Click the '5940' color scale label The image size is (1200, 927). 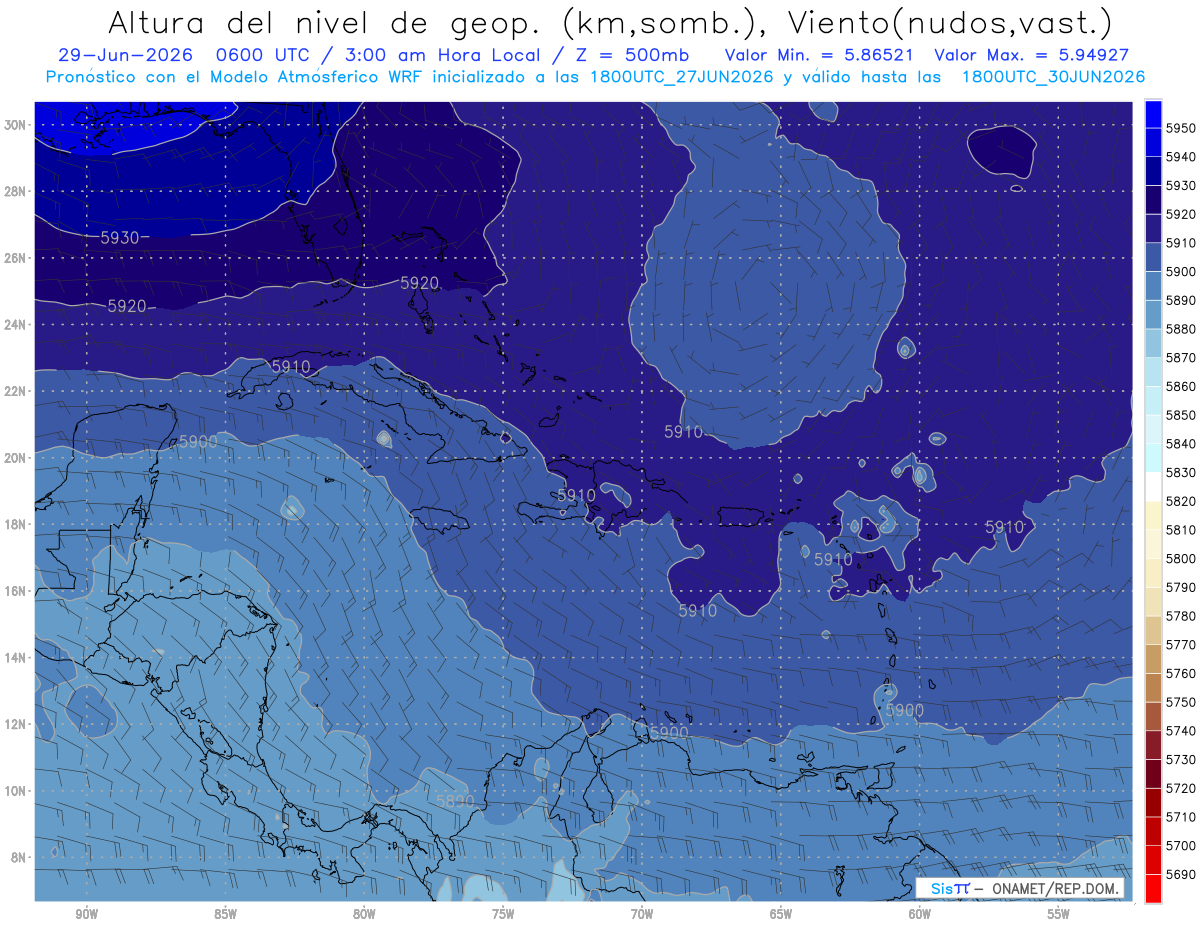(x=1183, y=157)
